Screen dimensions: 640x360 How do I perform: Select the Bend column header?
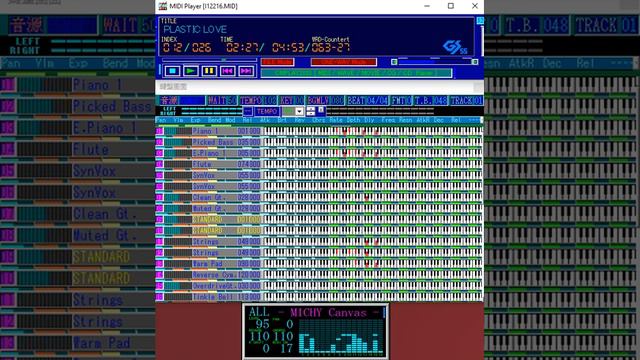(x=214, y=120)
